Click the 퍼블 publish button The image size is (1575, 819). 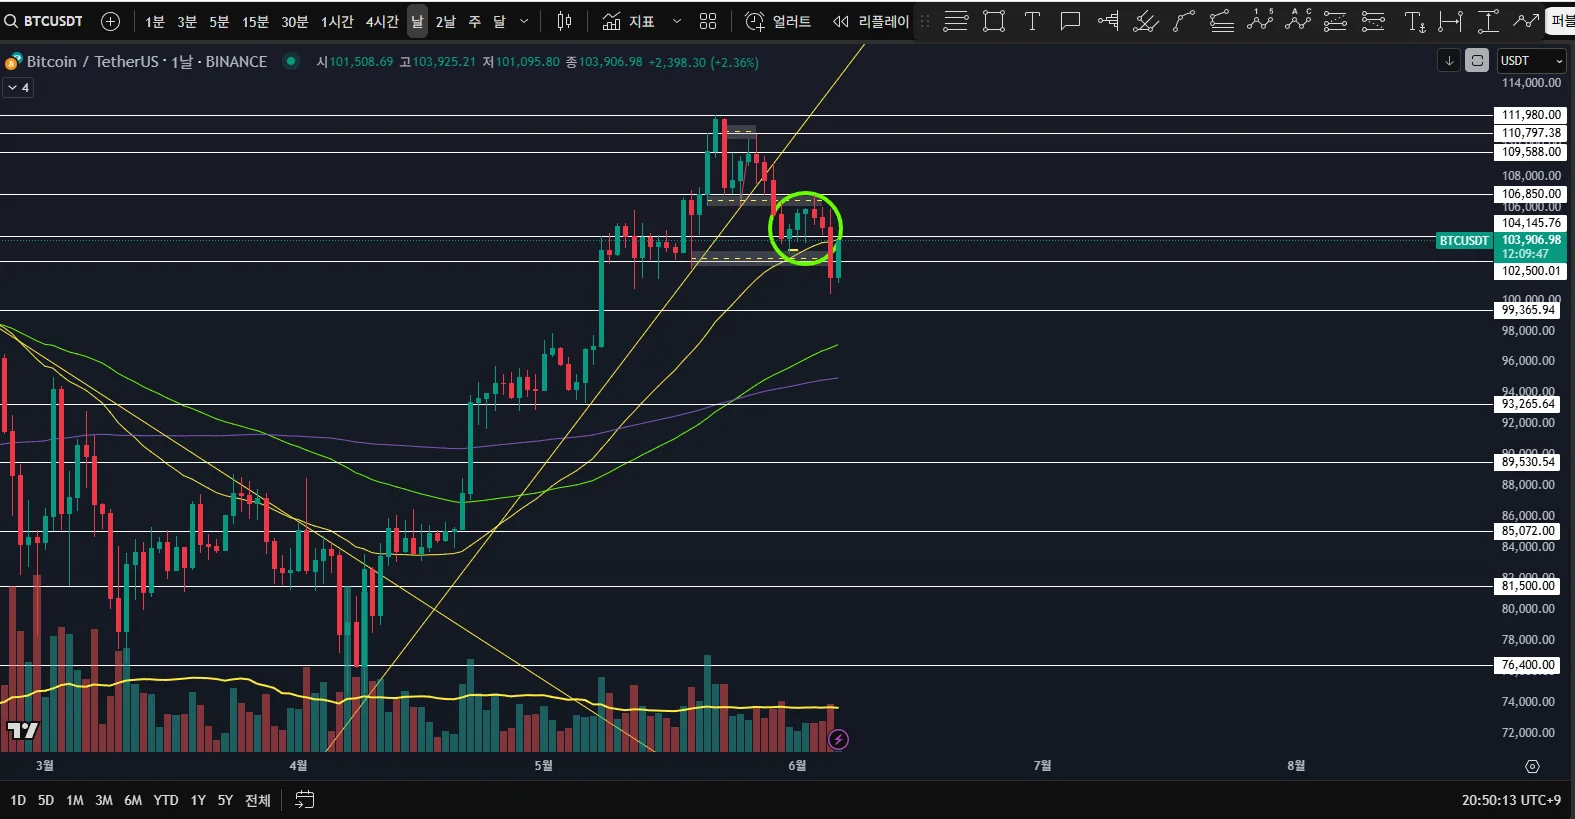pyautogui.click(x=1562, y=21)
